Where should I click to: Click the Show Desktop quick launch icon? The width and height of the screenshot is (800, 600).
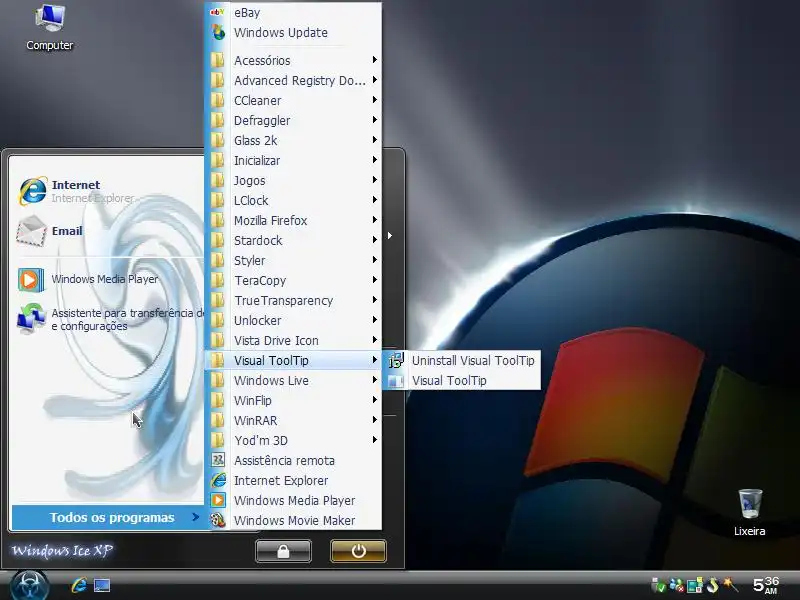point(102,585)
